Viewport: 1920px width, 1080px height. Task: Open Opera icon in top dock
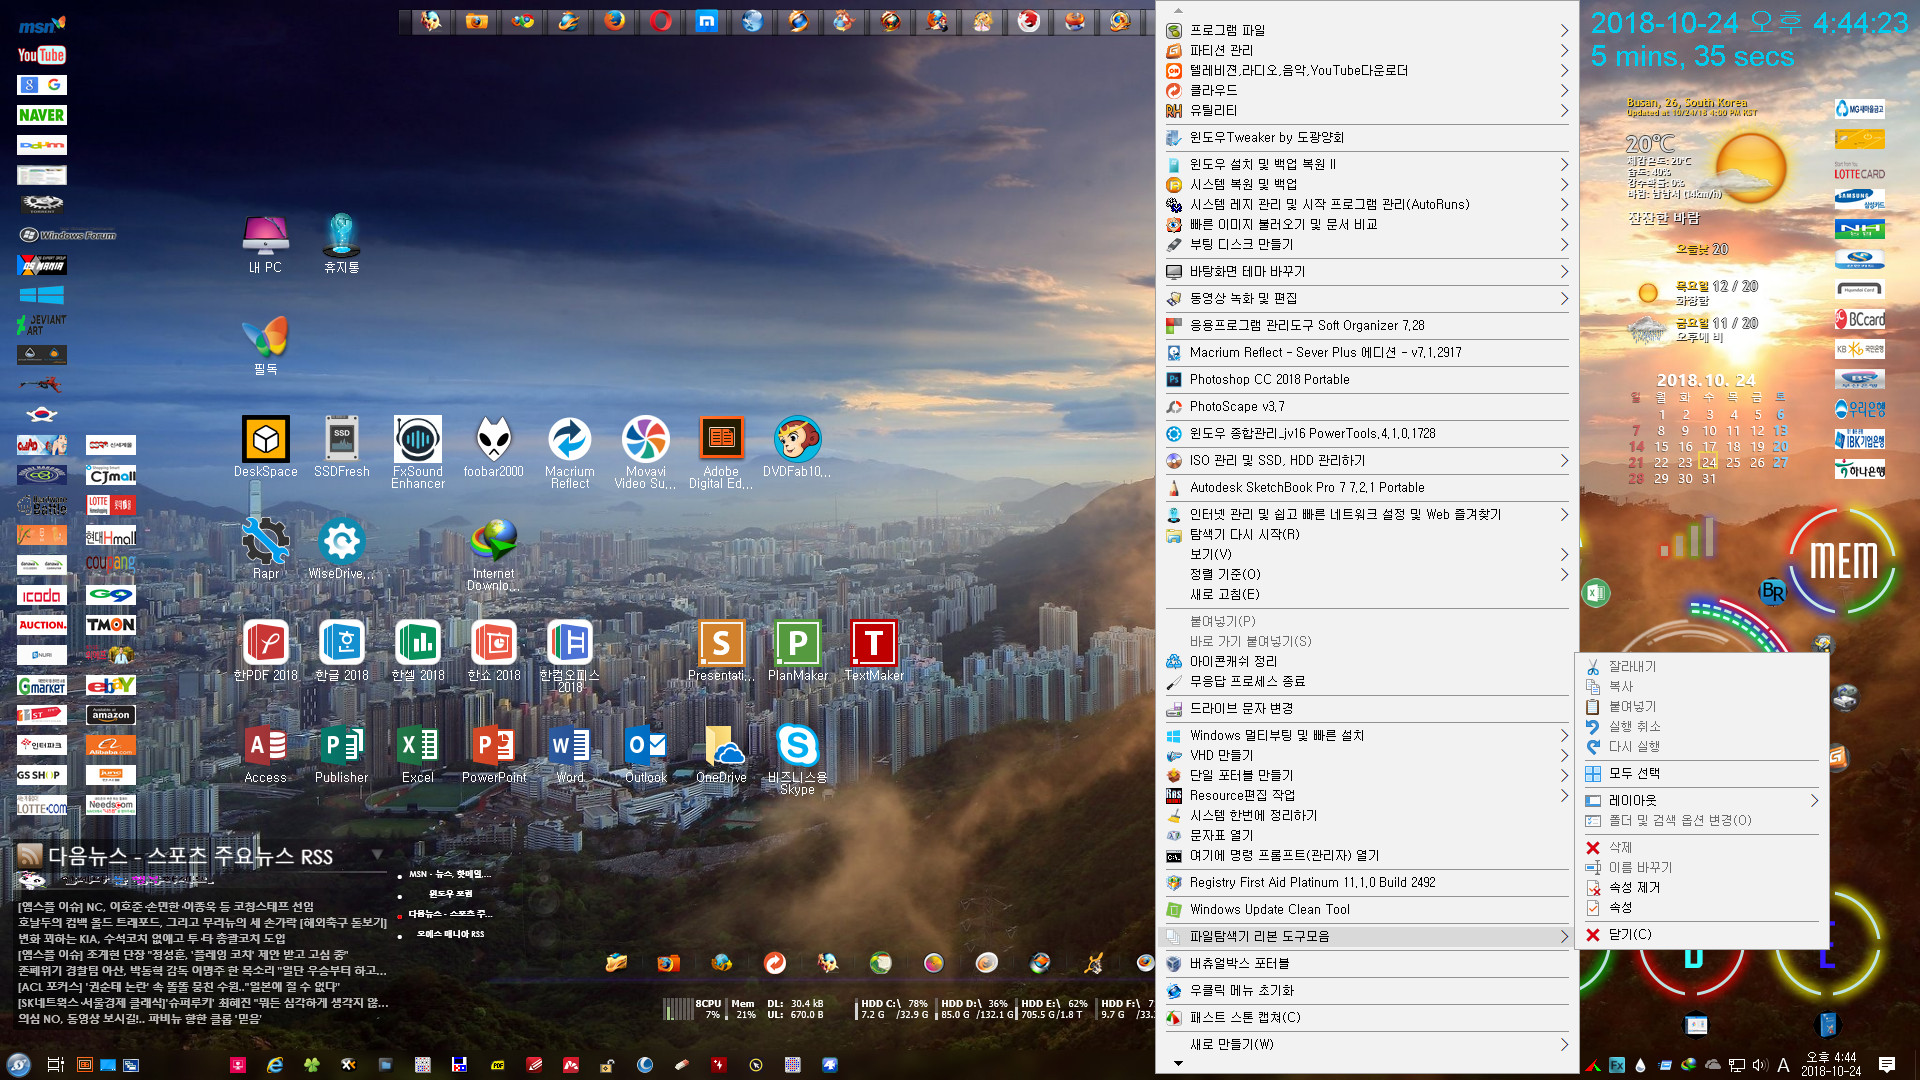coord(660,20)
